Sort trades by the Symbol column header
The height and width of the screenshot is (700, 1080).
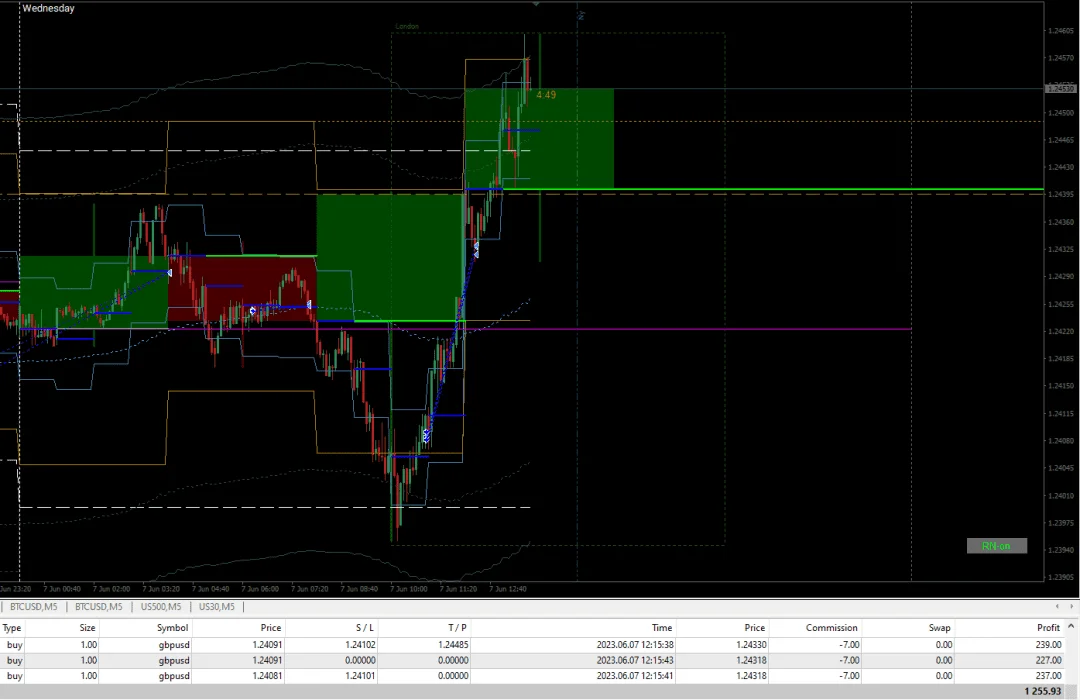[172, 628]
